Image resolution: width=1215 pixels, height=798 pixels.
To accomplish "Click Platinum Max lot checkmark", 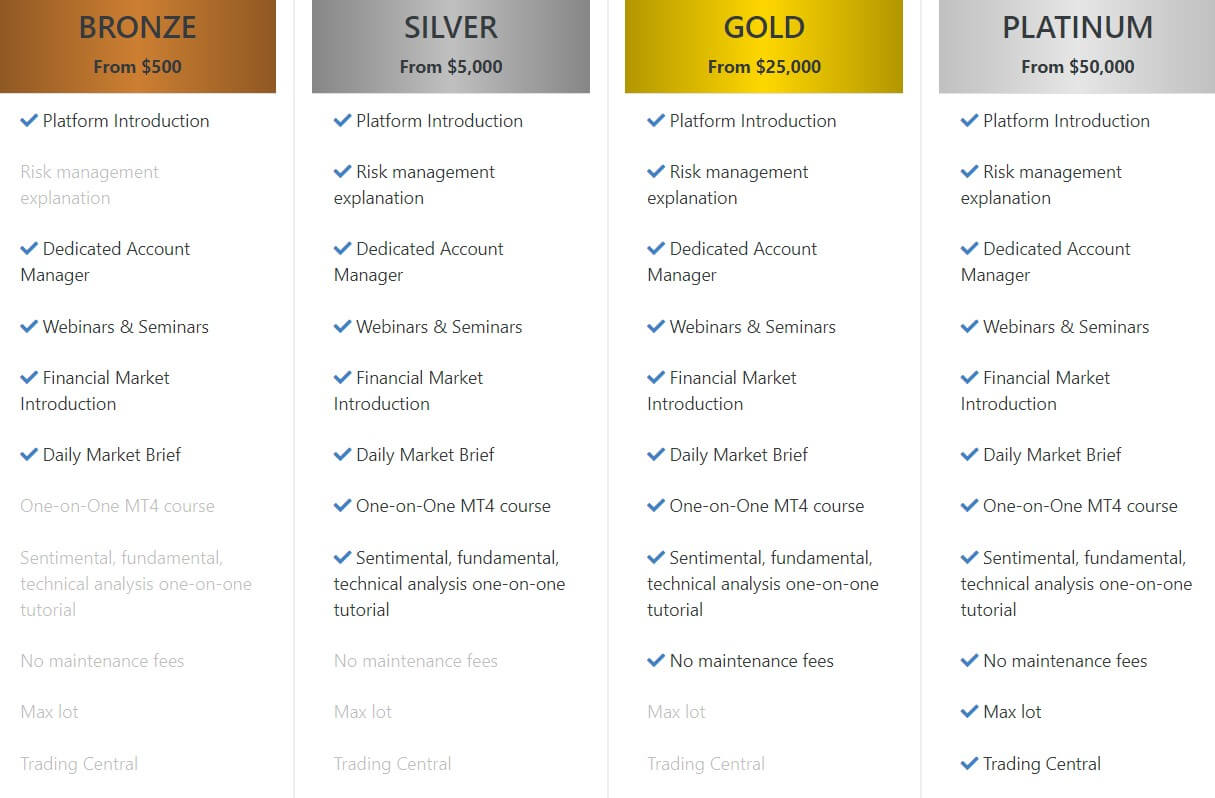I will 969,712.
